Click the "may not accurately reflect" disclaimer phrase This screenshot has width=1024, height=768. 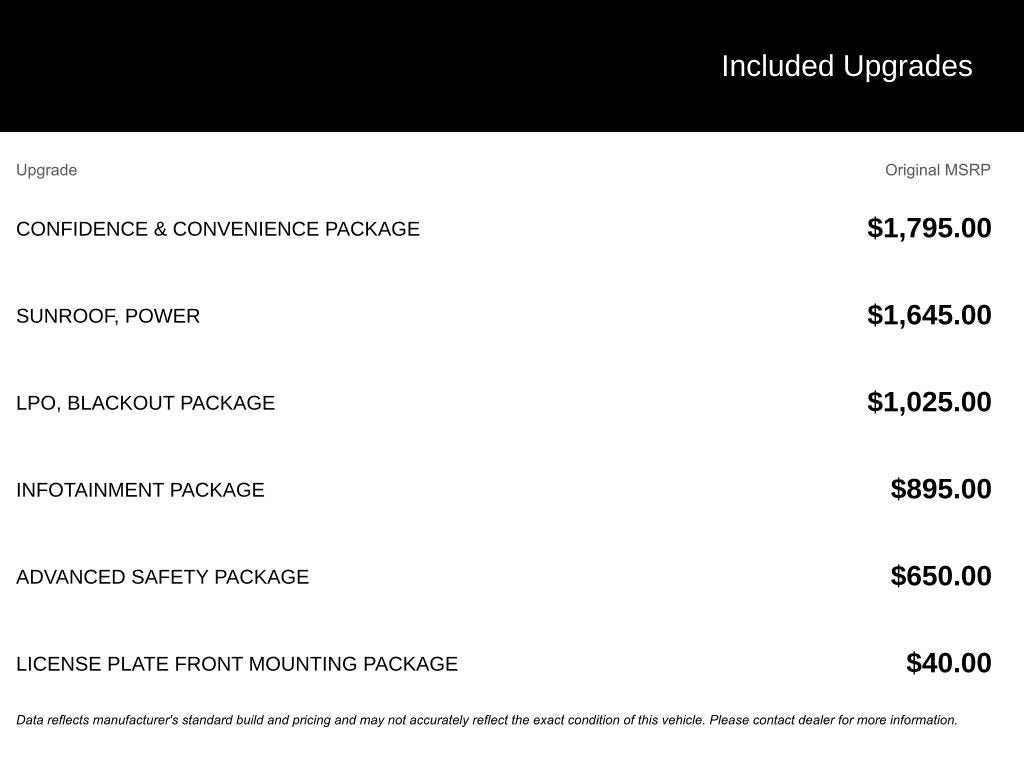(x=440, y=720)
